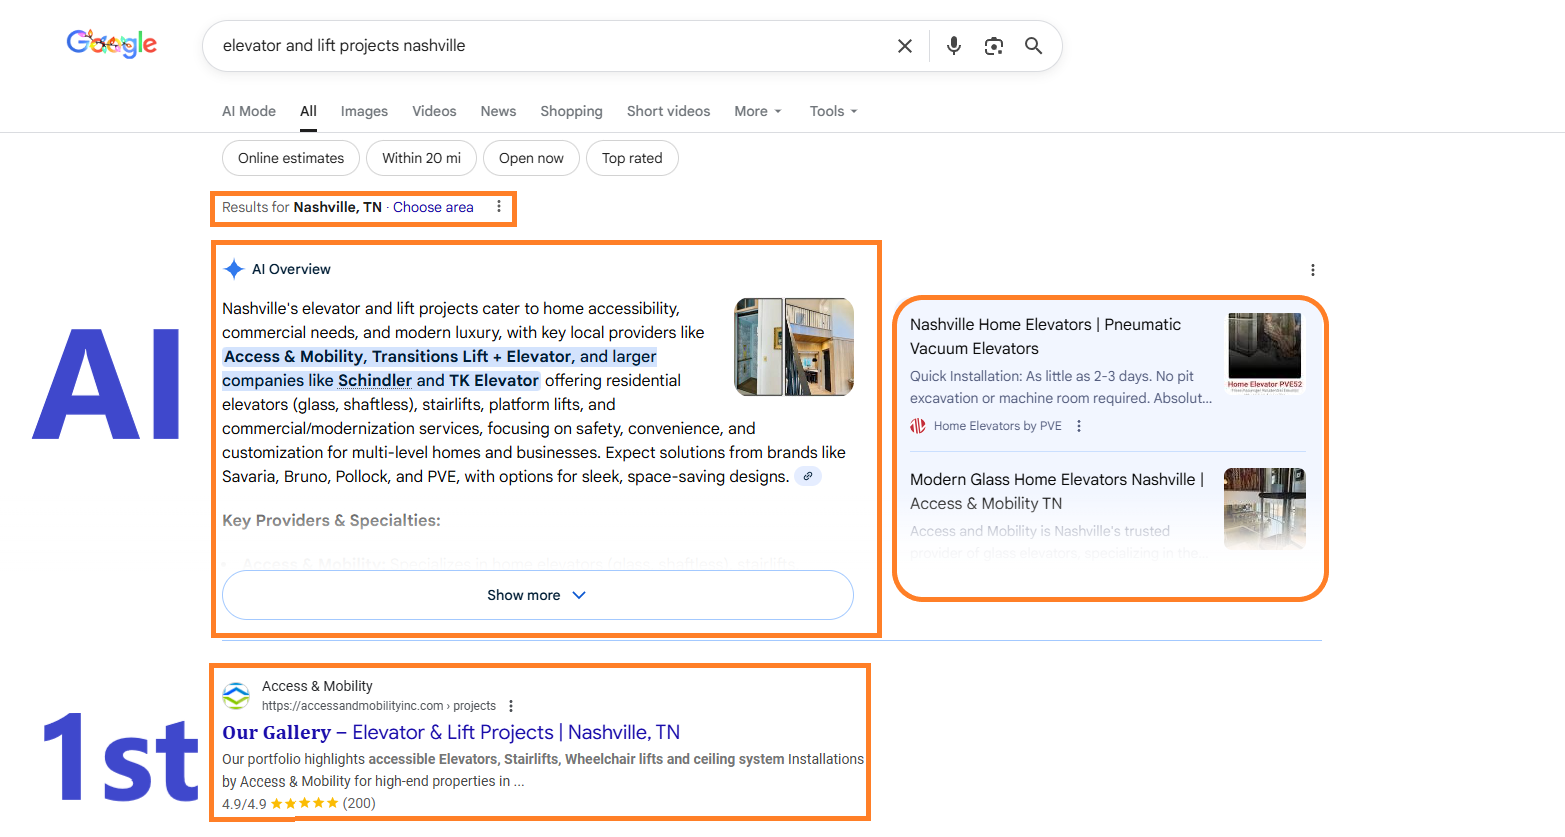
Task: Click the Google logo
Action: coord(112,44)
